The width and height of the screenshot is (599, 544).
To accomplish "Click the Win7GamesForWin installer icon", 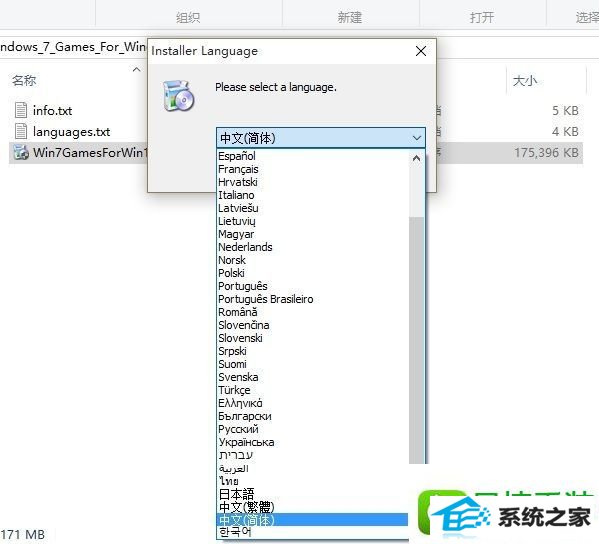I will [x=21, y=152].
